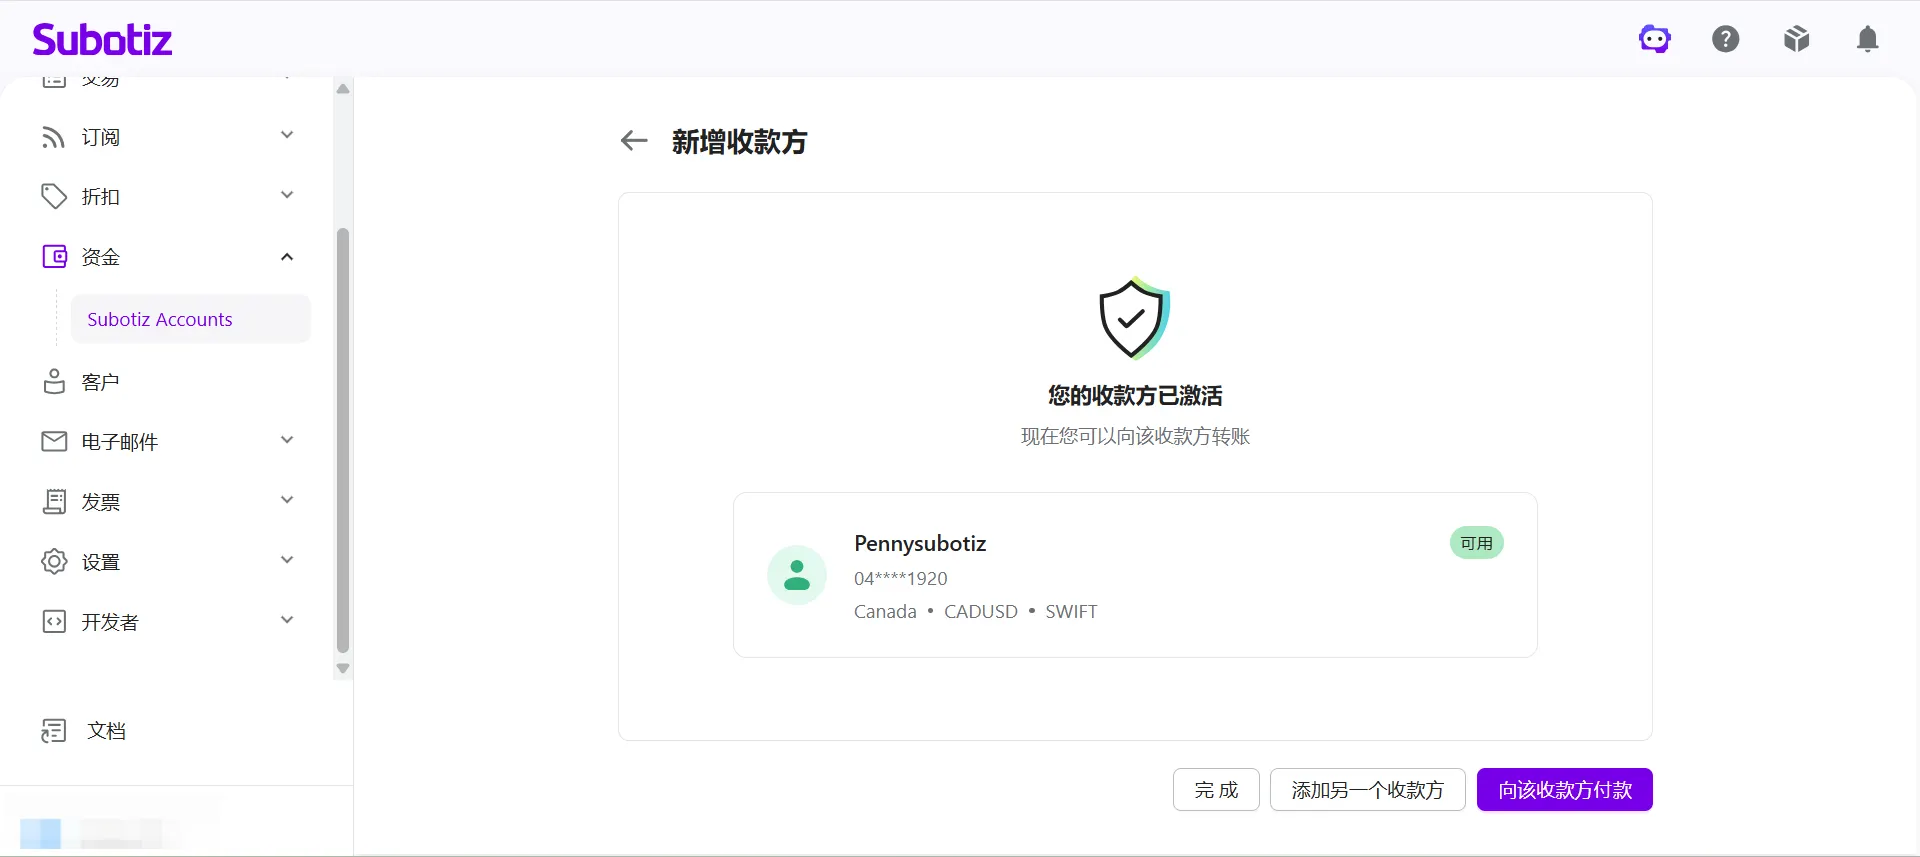Click the 折扣 tag icon
Image resolution: width=1920 pixels, height=857 pixels.
point(54,197)
